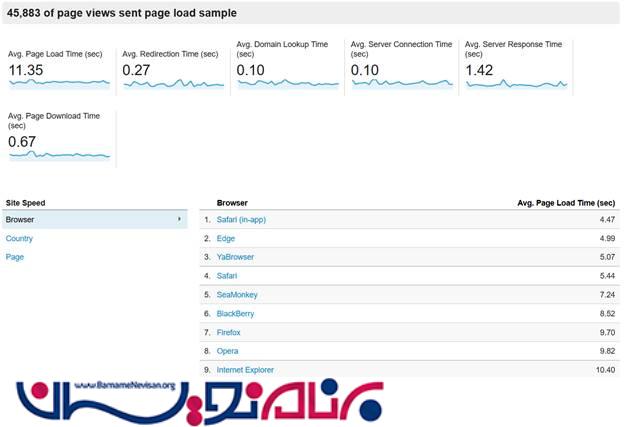
Task: Click the Avg. Domain Lookup Time label
Action: click(282, 49)
